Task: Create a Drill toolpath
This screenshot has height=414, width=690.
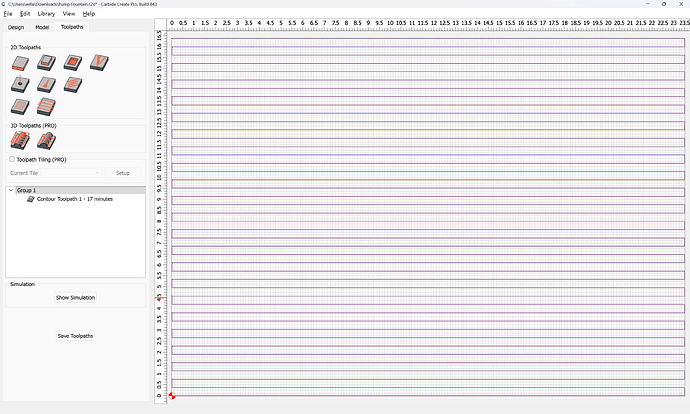Action: [x=20, y=84]
